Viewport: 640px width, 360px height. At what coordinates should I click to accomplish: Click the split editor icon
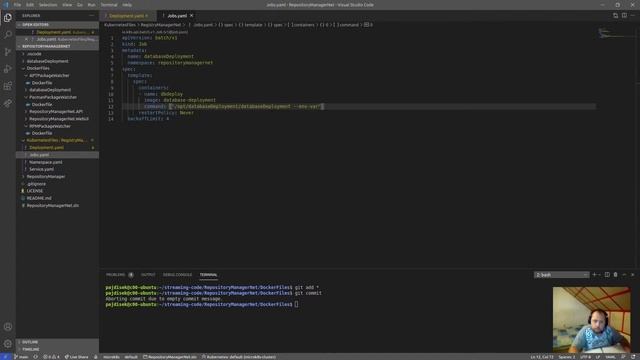point(624,16)
